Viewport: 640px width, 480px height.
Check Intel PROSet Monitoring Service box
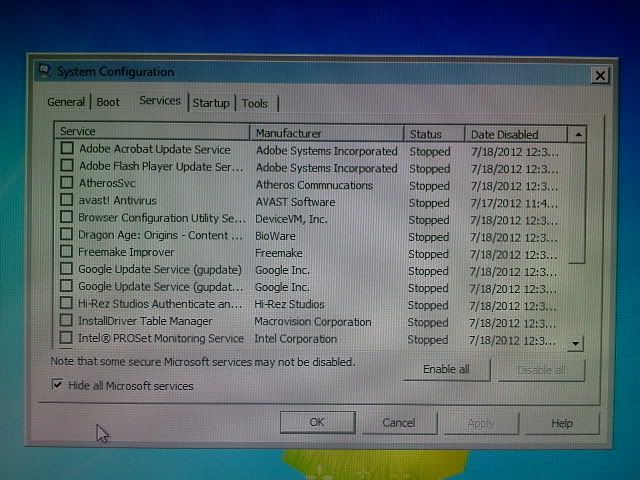point(66,337)
